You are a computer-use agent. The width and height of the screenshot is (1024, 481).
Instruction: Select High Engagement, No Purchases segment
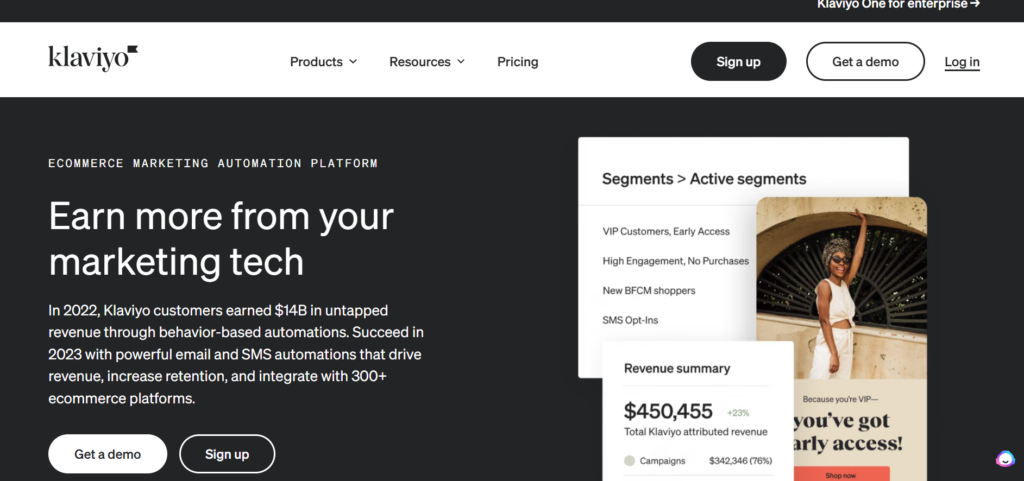(x=675, y=261)
